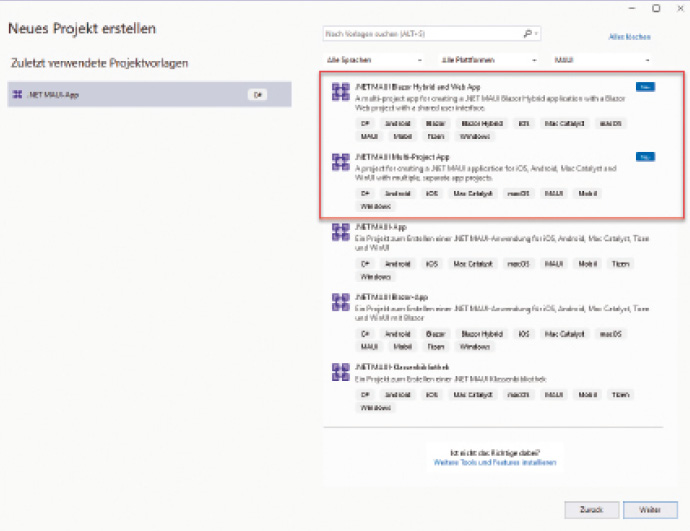Click the .NET MAUI Multi-Project App template icon
Screen dimensions: 690x531
pos(341,162)
